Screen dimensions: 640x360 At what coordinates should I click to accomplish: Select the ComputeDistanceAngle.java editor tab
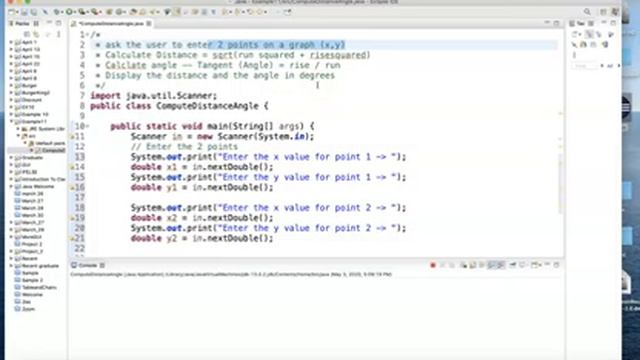click(111, 24)
